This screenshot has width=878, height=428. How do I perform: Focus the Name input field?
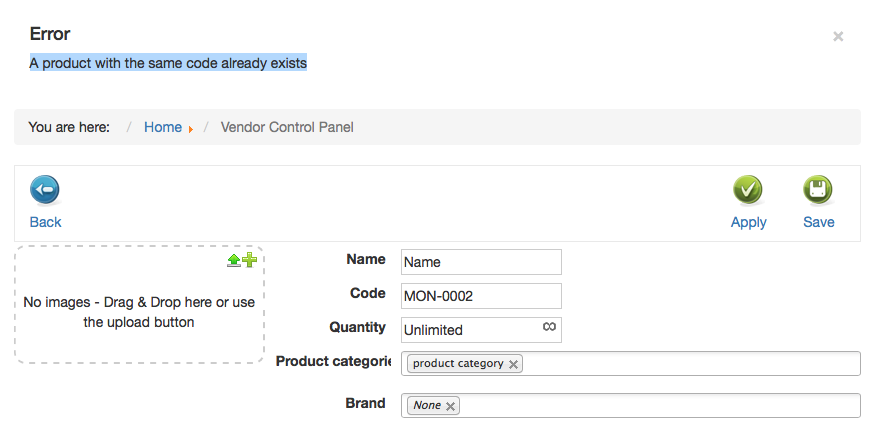tap(481, 262)
